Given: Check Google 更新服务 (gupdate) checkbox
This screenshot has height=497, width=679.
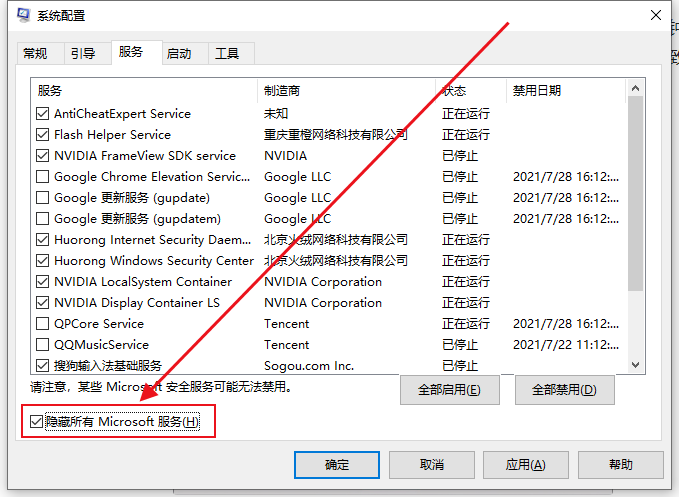Looking at the screenshot, I should click(42, 198).
